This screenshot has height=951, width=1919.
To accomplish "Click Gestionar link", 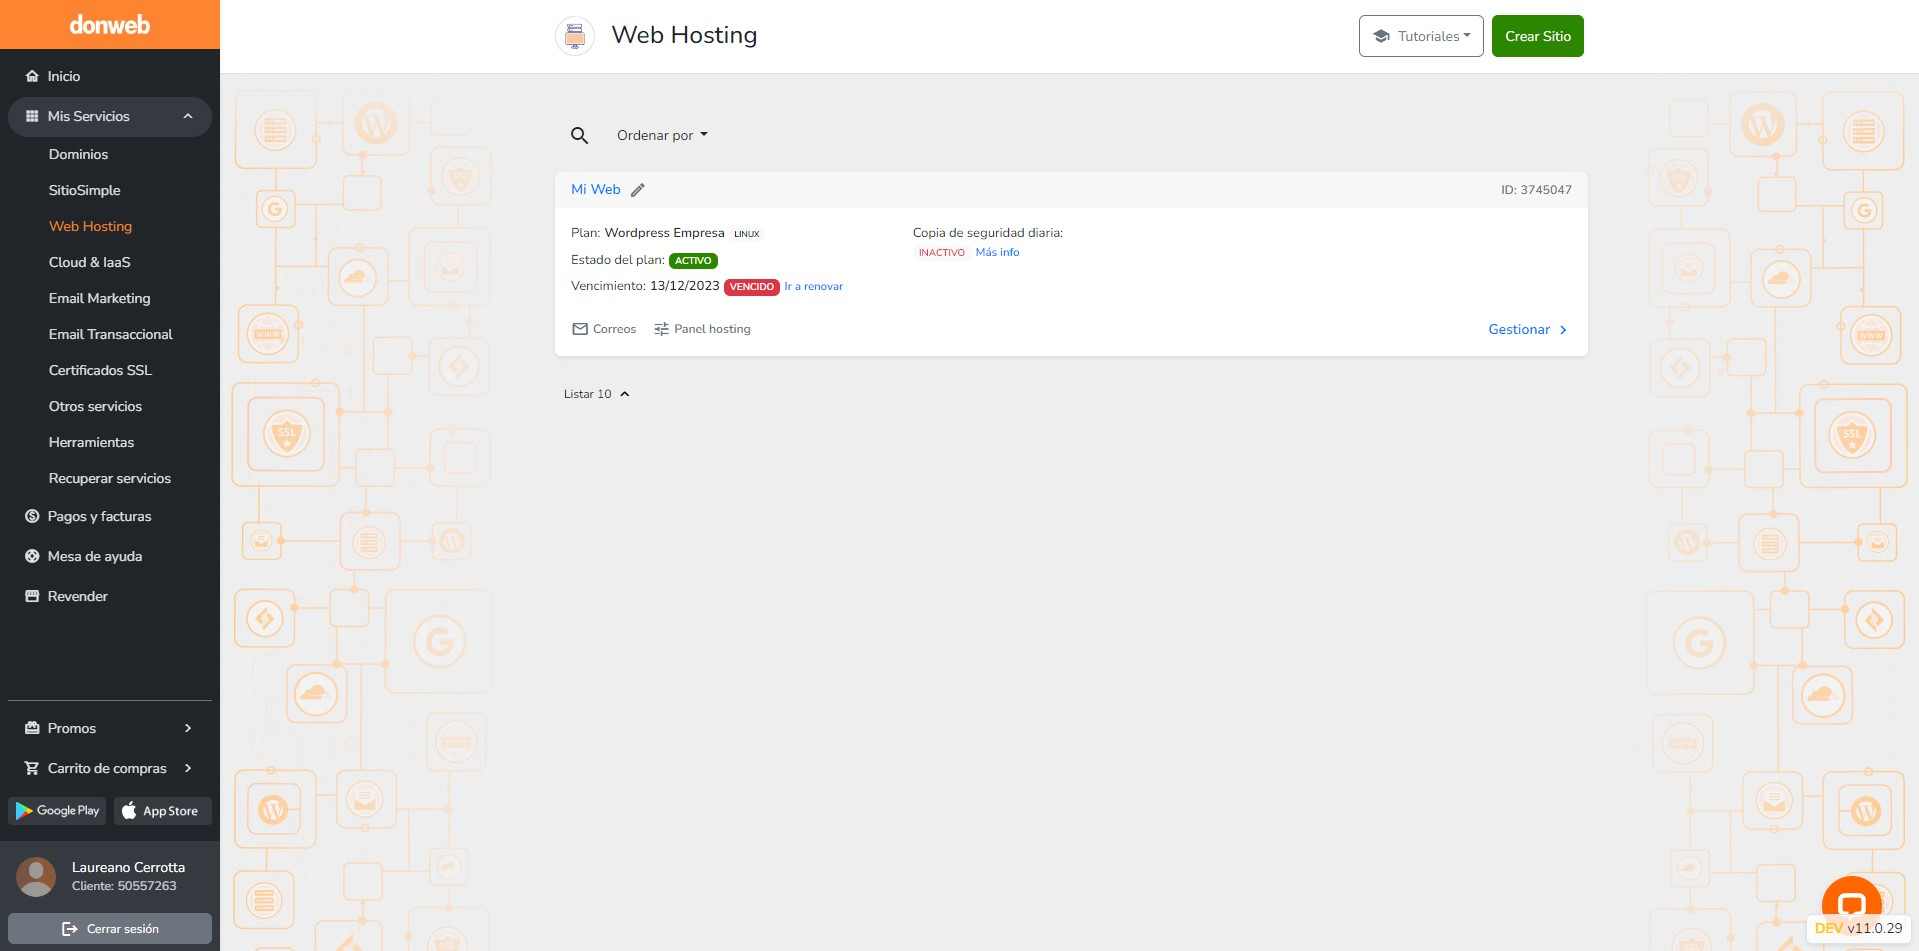I will (1528, 329).
